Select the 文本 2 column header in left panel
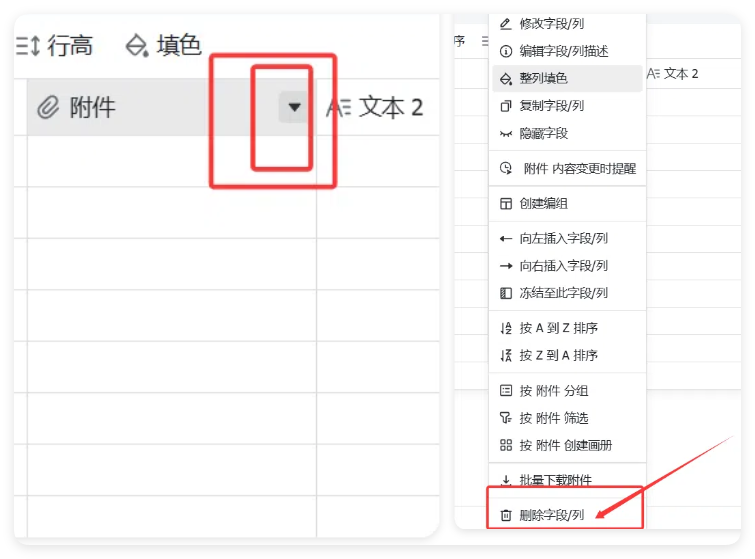 coord(378,107)
